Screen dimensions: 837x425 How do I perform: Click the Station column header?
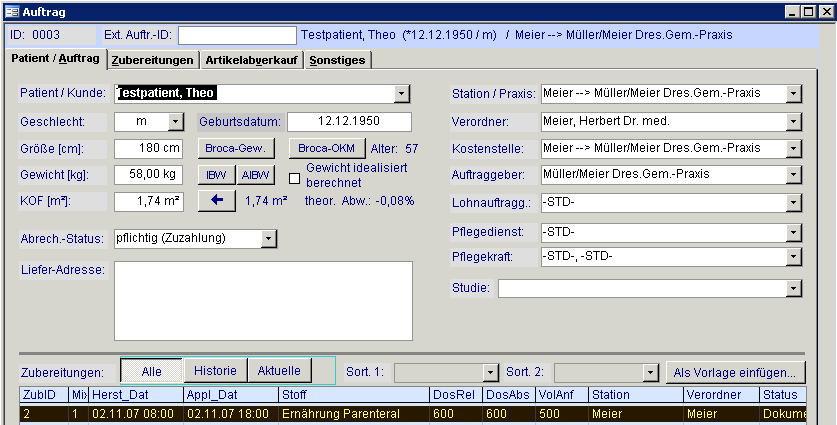pyautogui.click(x=636, y=395)
